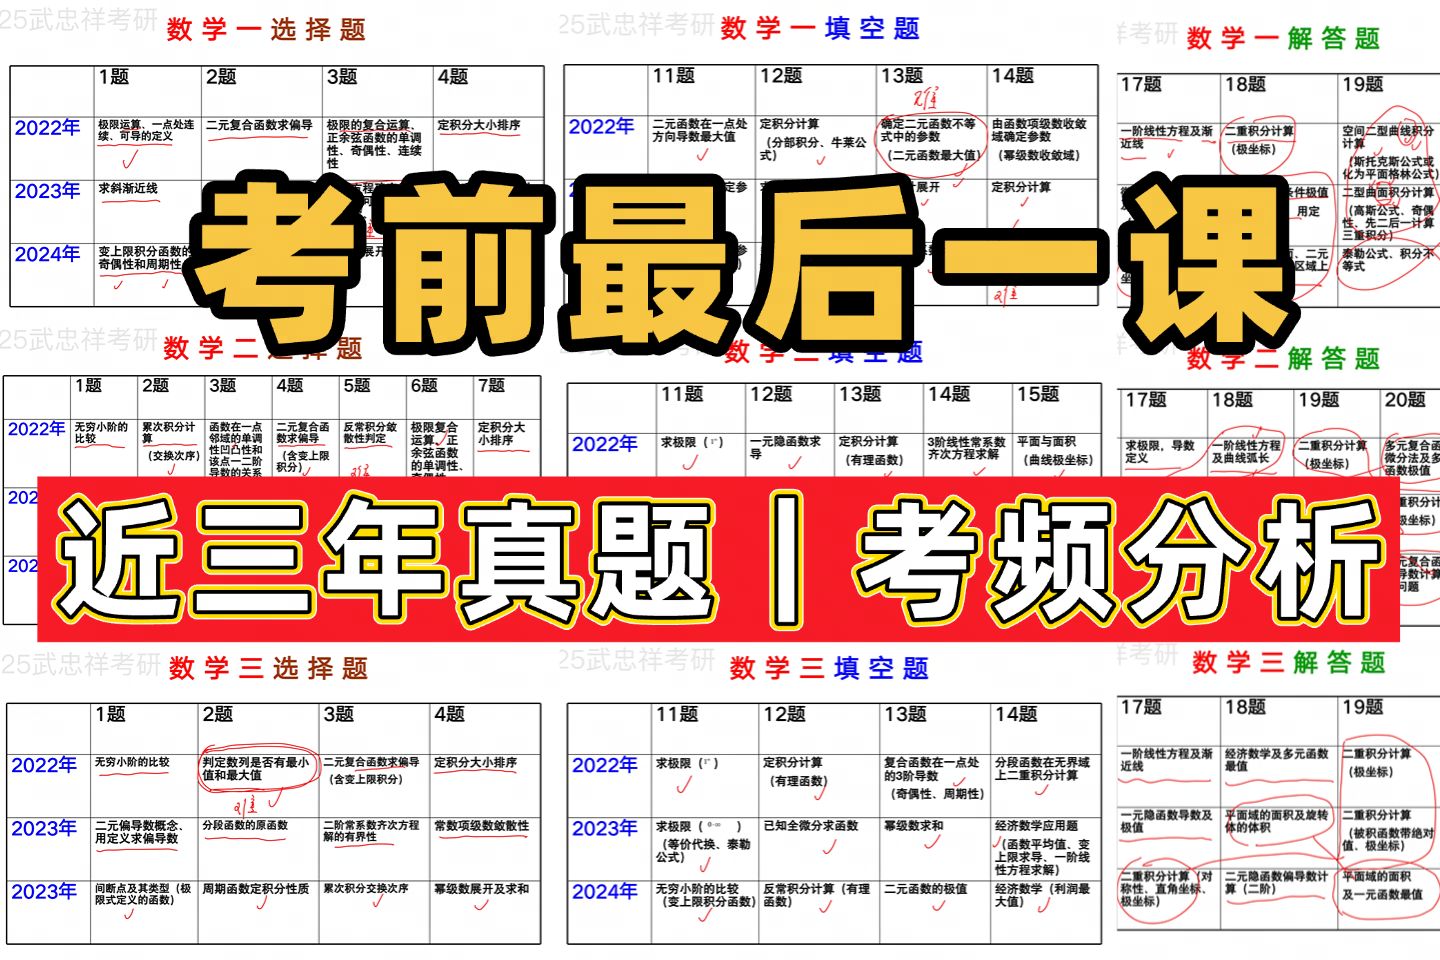Click cell "极限运算、一点处连续、可导的定义"
The width and height of the screenshot is (1440, 960).
coord(146,131)
